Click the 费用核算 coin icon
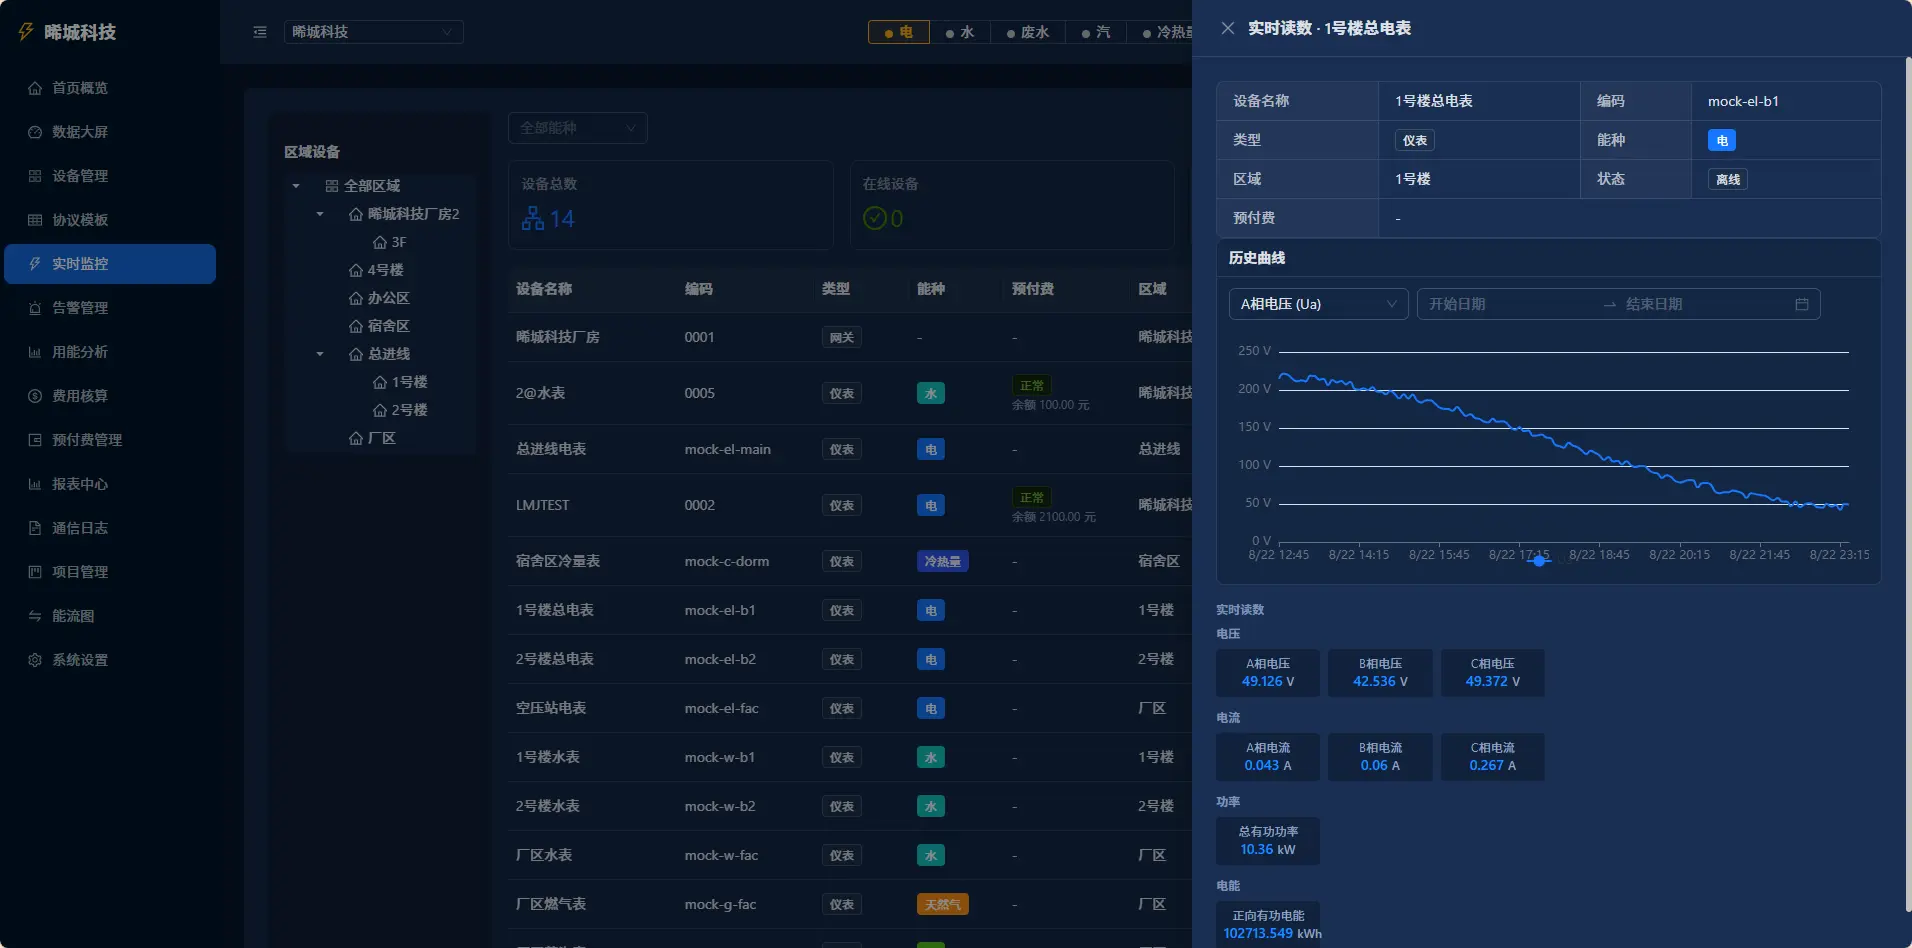Viewport: 1912px width, 948px height. pos(35,396)
